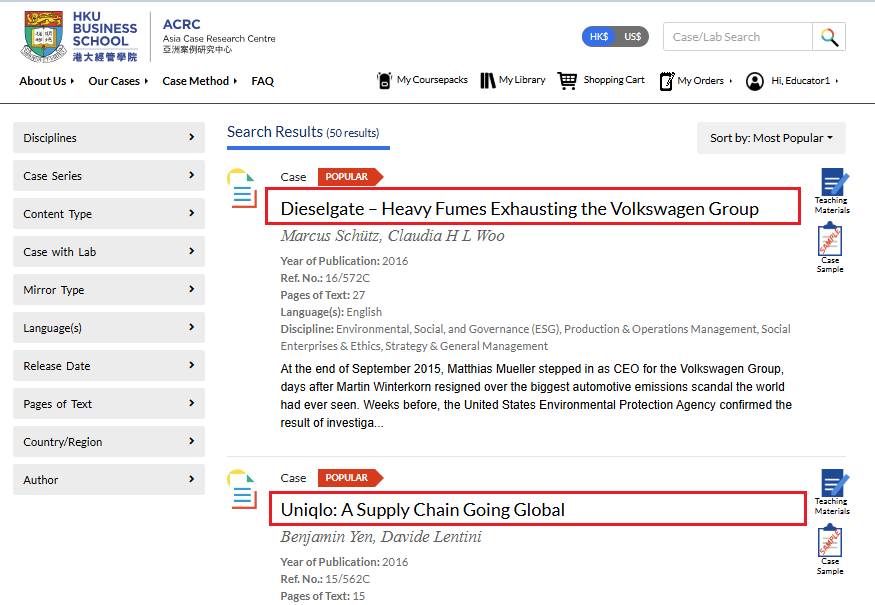Expand the Case with Lab filter

point(109,252)
